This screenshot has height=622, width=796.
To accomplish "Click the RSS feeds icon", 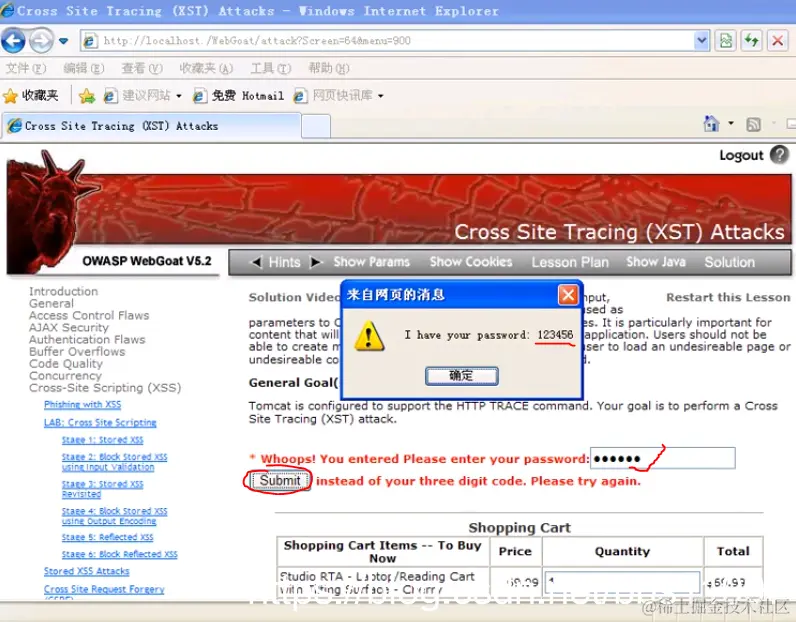I will pos(753,124).
